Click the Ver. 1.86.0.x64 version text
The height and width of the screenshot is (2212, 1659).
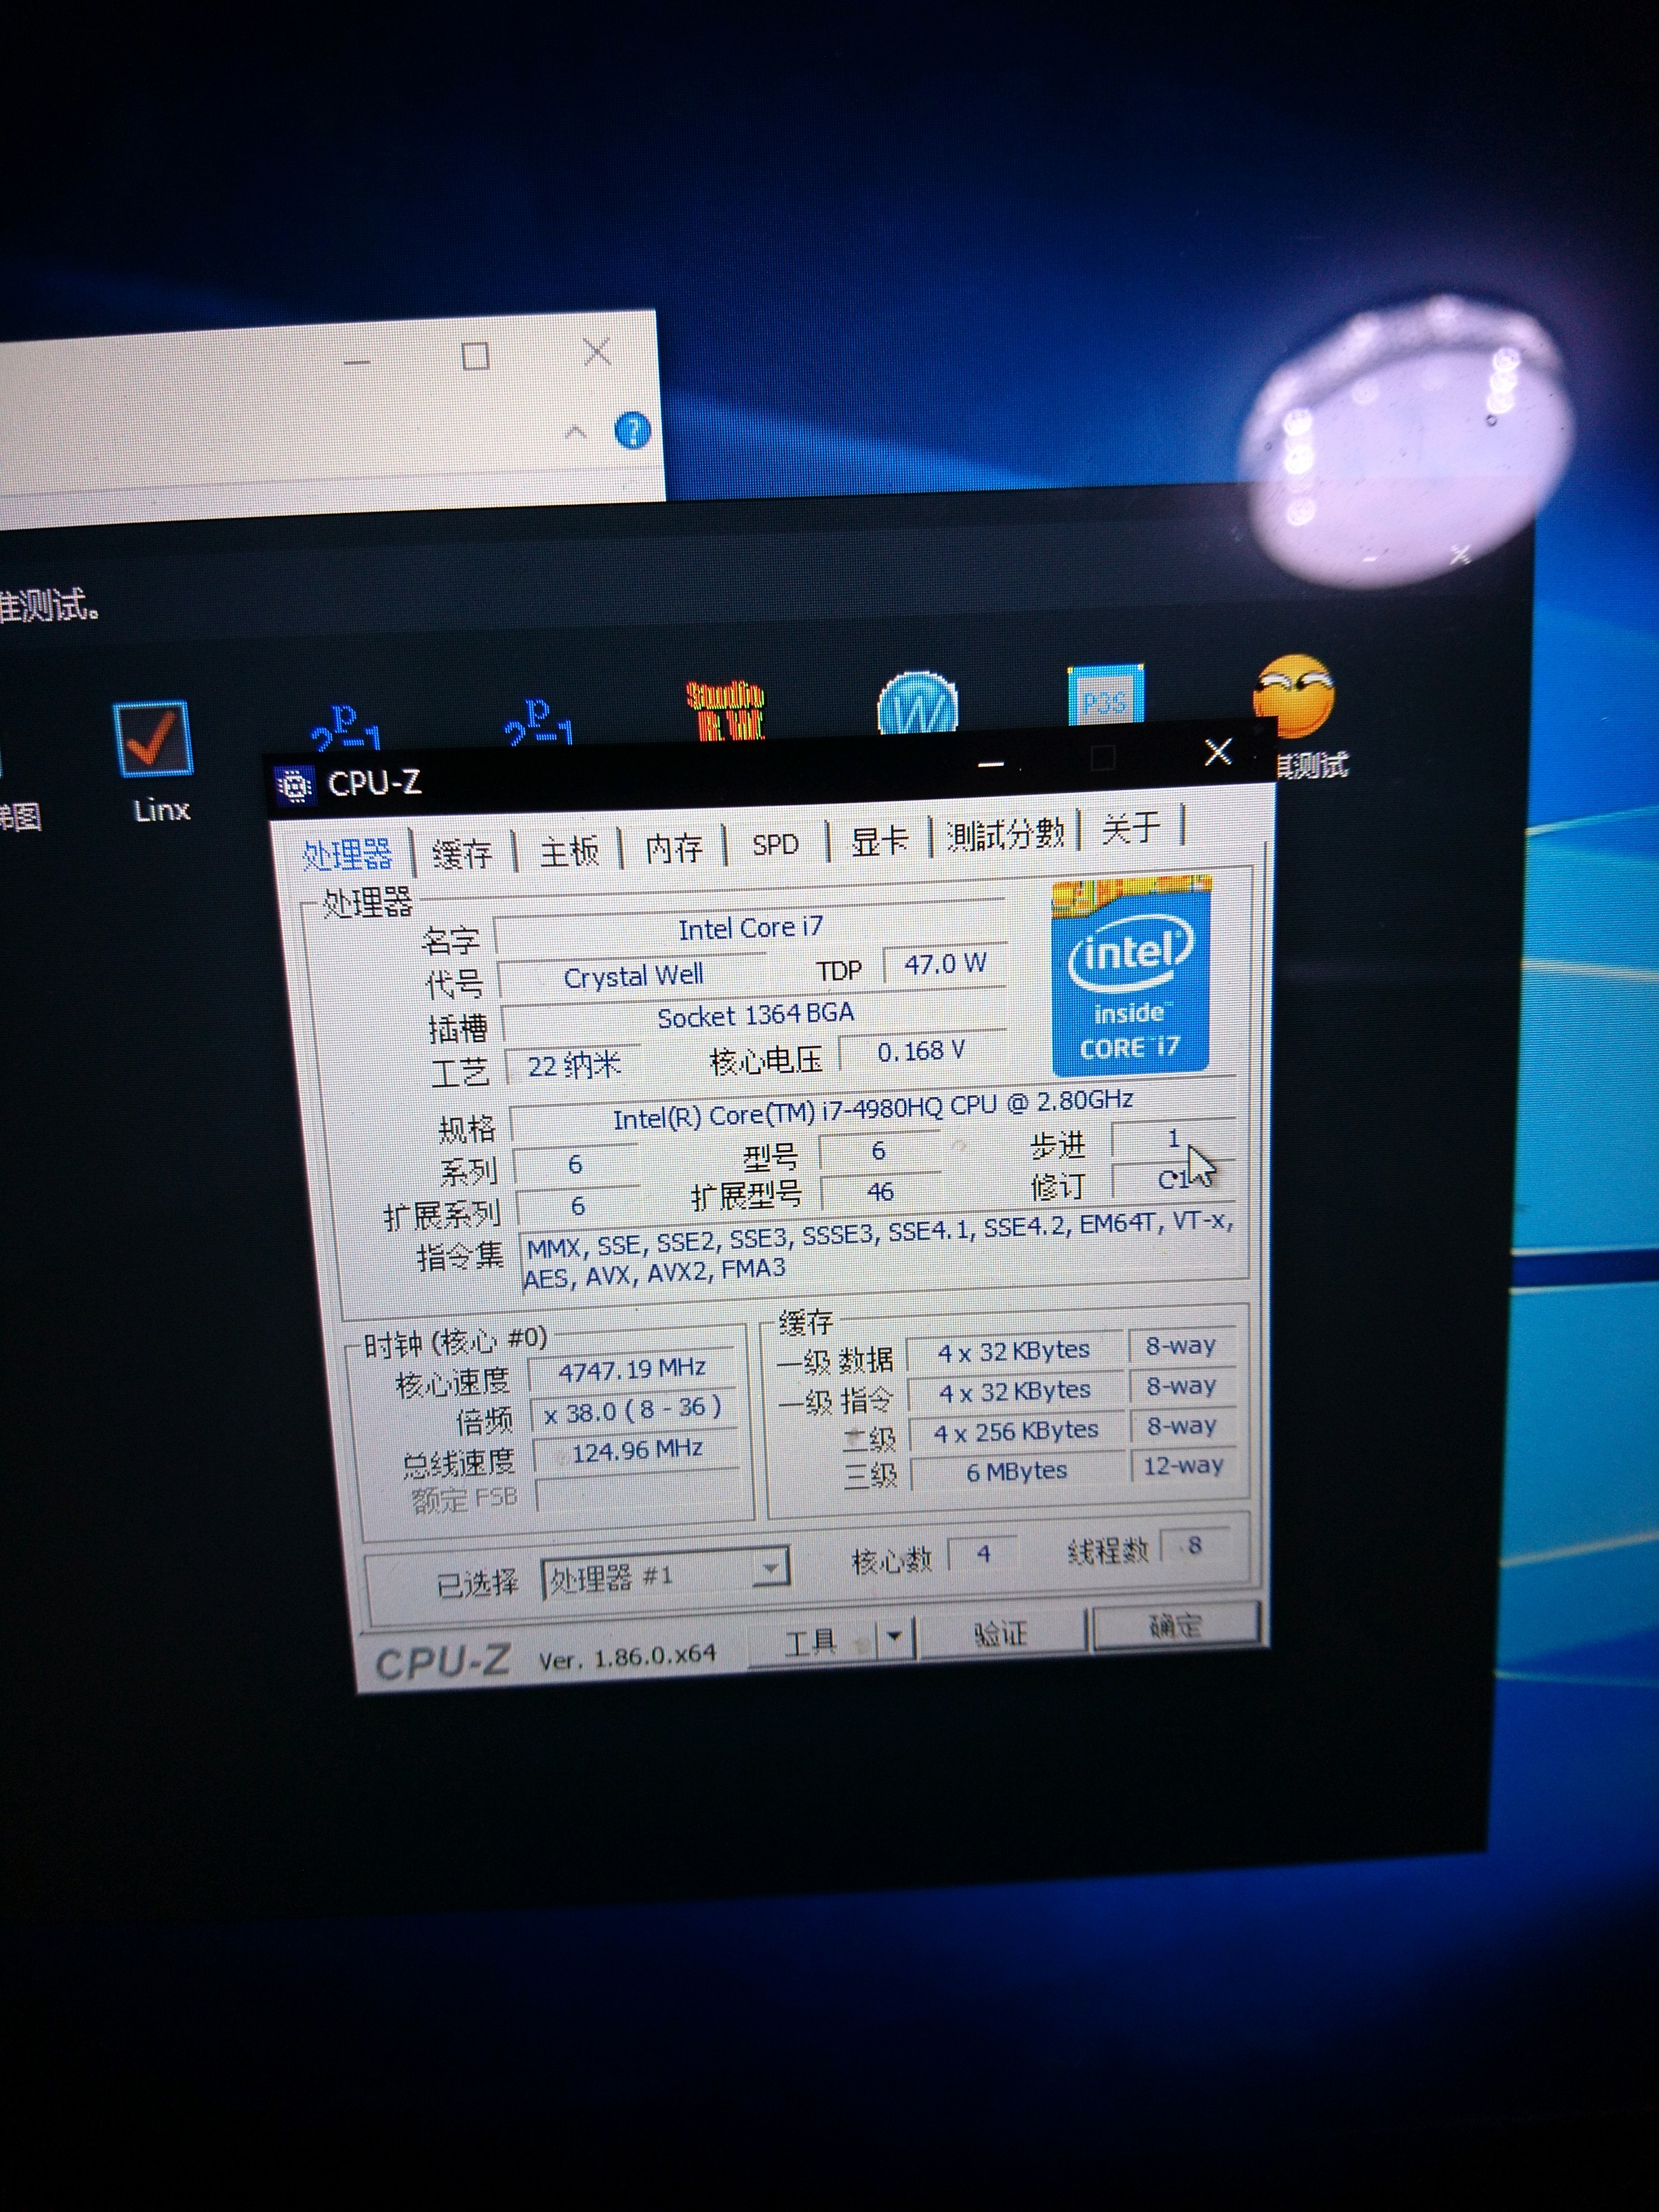(x=627, y=1656)
